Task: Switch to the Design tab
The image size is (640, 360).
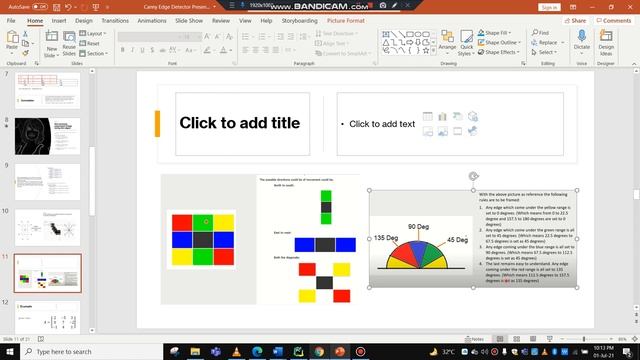Action: (84, 20)
